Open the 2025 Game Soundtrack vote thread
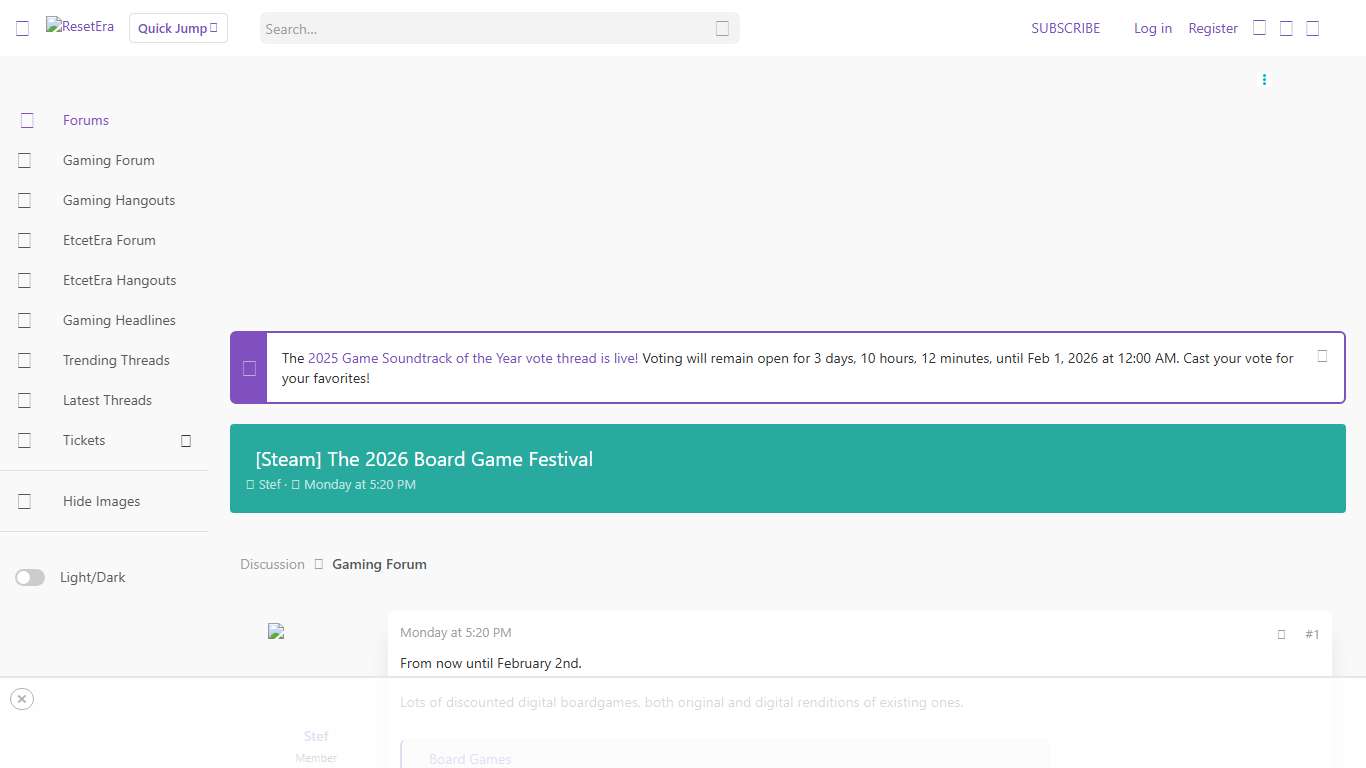Viewport: 1366px width, 768px height. tap(473, 358)
